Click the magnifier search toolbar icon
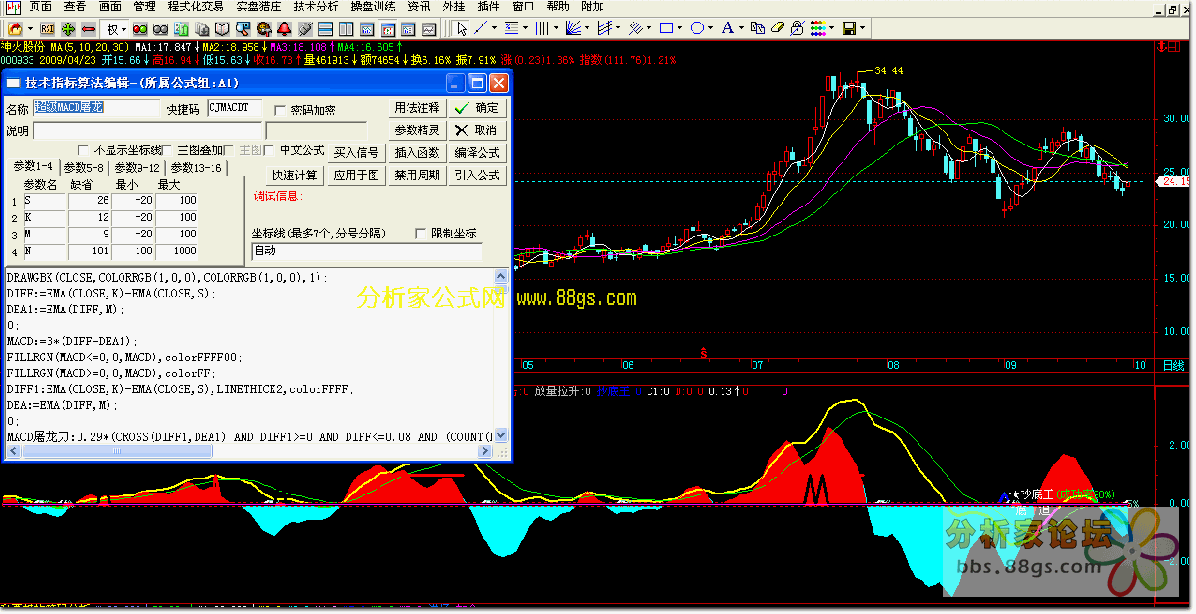 (243, 29)
